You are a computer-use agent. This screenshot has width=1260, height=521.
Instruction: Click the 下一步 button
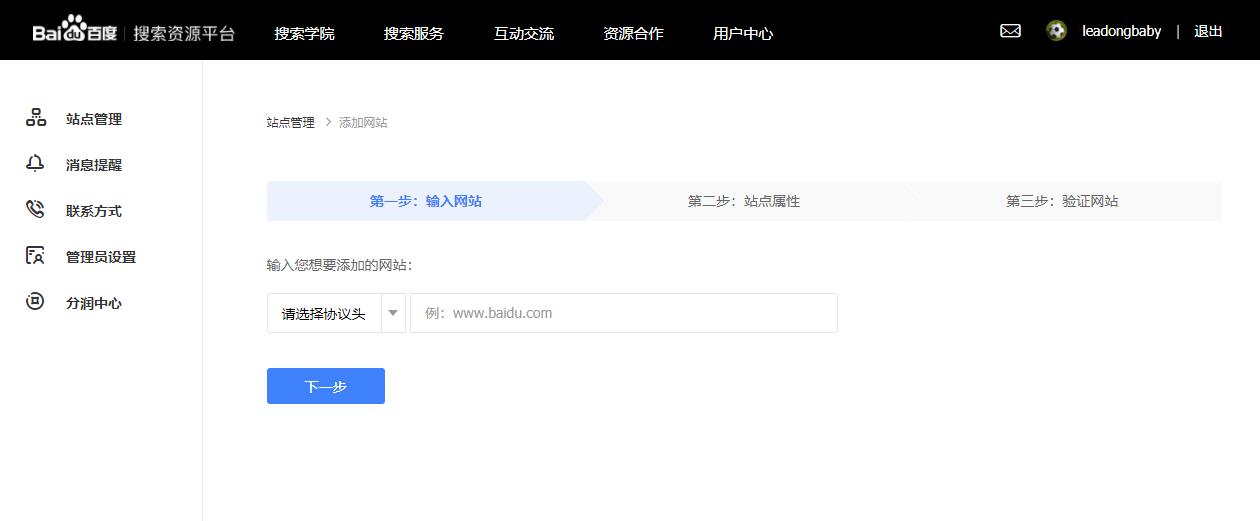pos(326,386)
